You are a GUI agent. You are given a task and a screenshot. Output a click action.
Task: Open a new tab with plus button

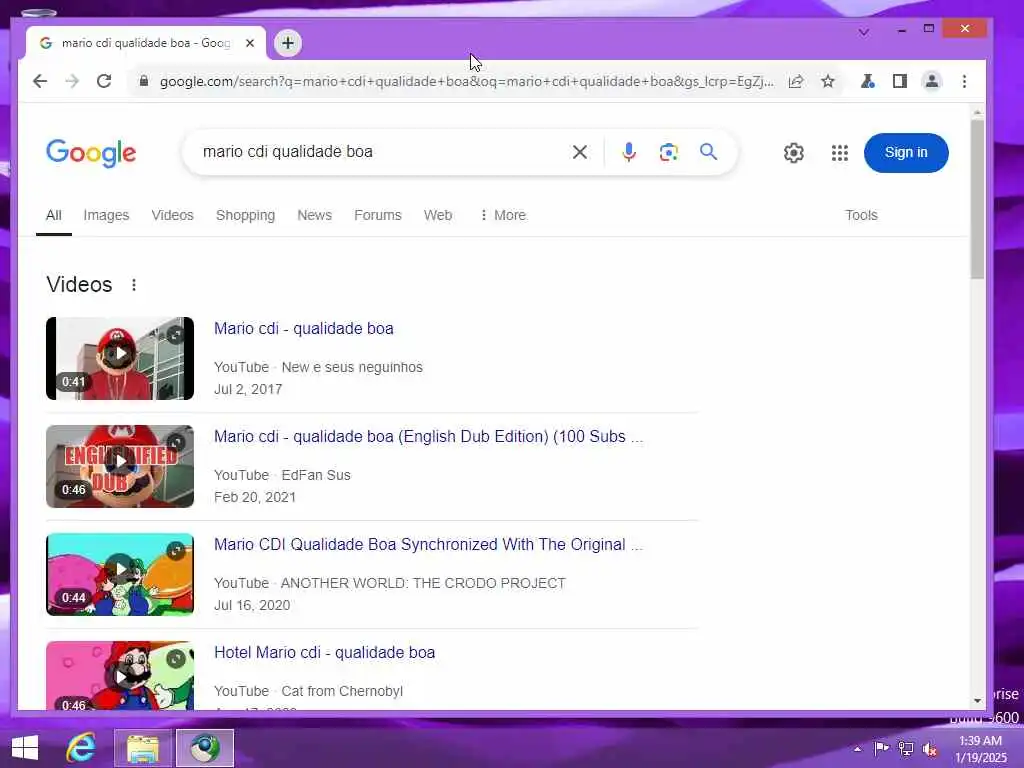coord(288,43)
